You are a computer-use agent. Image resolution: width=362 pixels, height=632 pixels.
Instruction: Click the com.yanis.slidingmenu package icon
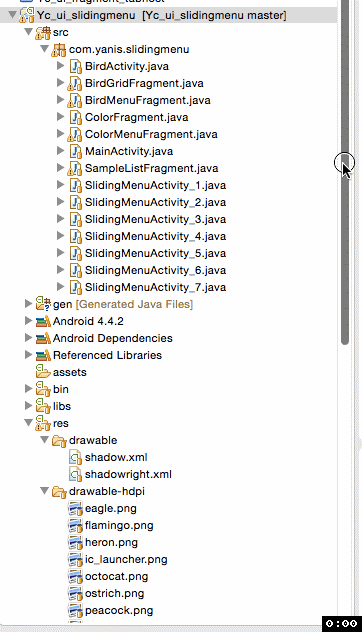(x=59, y=49)
